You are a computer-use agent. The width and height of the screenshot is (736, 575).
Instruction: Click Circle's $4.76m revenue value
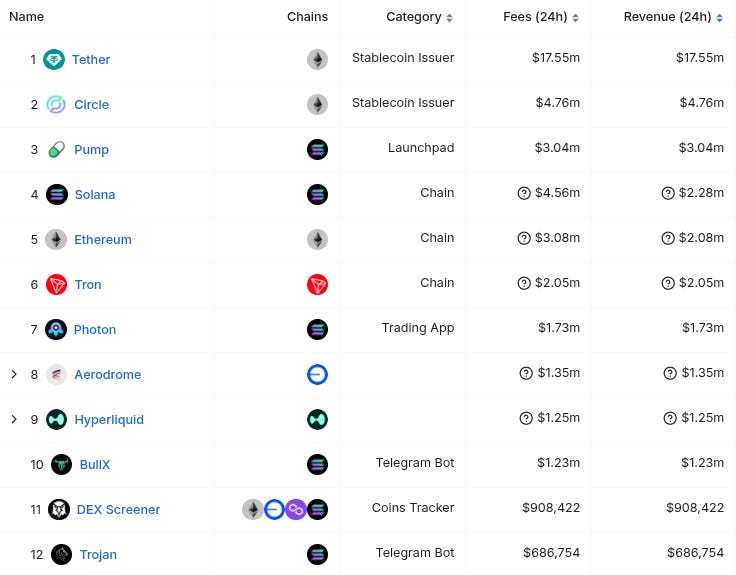coord(702,103)
